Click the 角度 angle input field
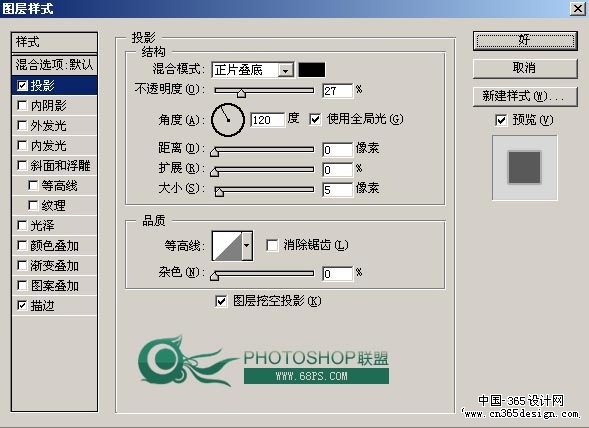 tap(267, 120)
